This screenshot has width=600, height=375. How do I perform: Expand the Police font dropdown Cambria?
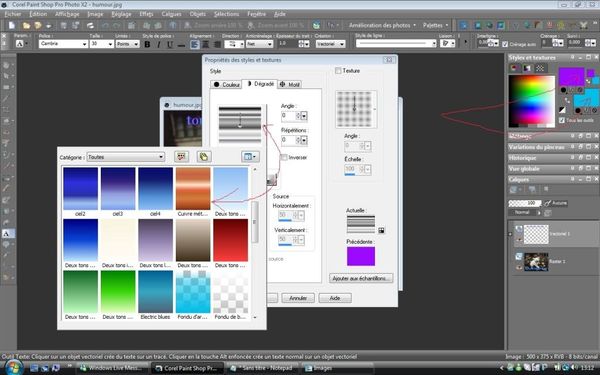click(x=63, y=44)
